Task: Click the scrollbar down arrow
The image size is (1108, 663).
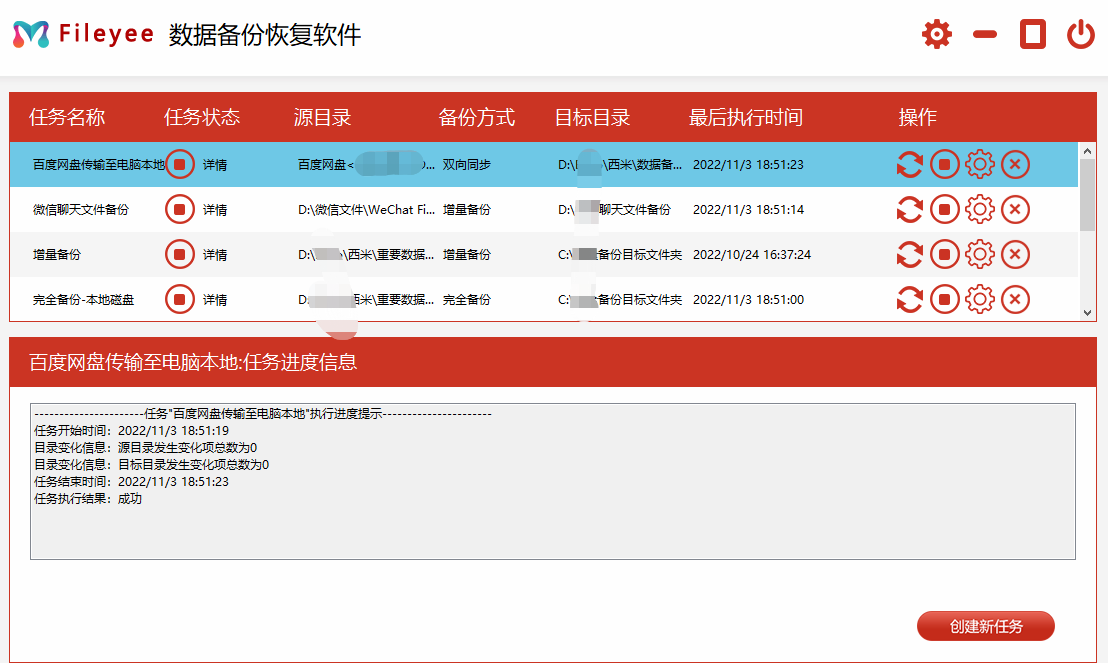Action: pyautogui.click(x=1087, y=312)
